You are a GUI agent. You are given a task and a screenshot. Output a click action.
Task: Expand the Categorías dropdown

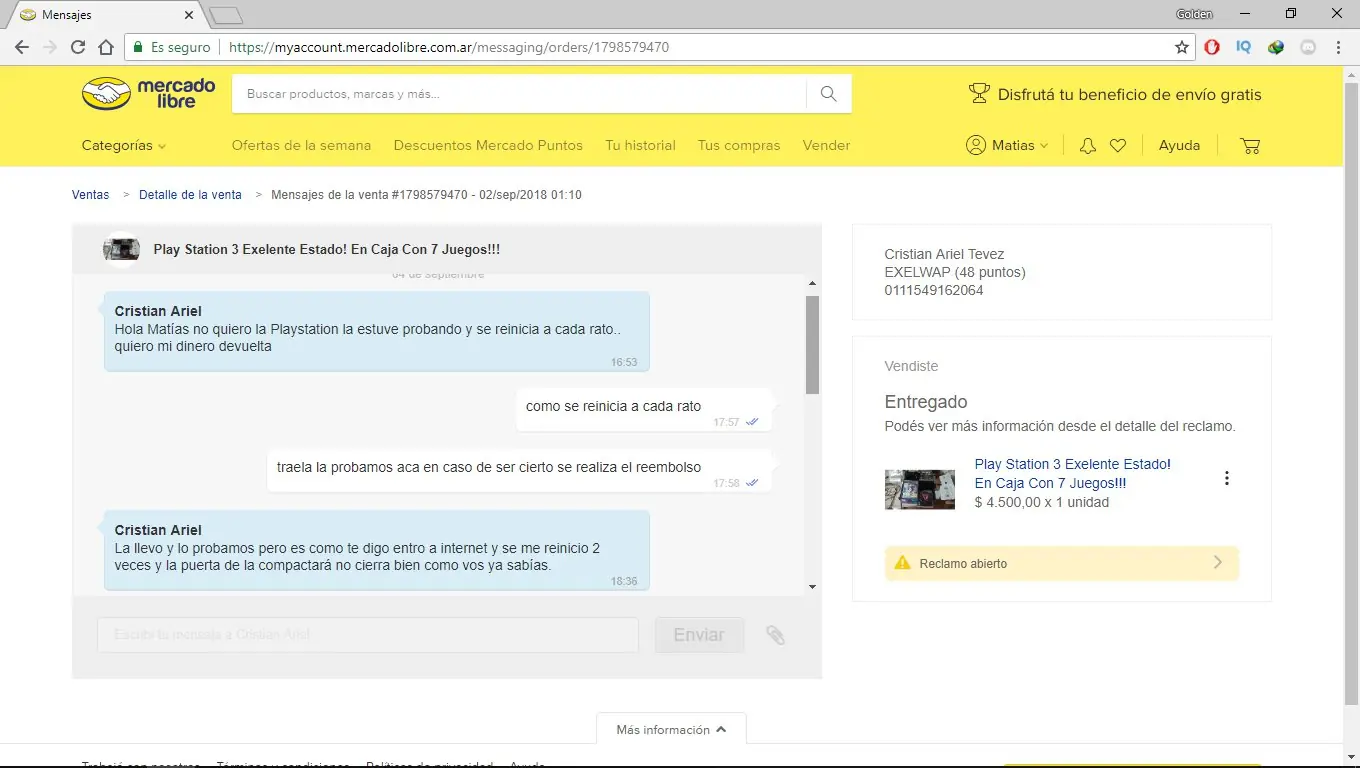click(x=124, y=146)
